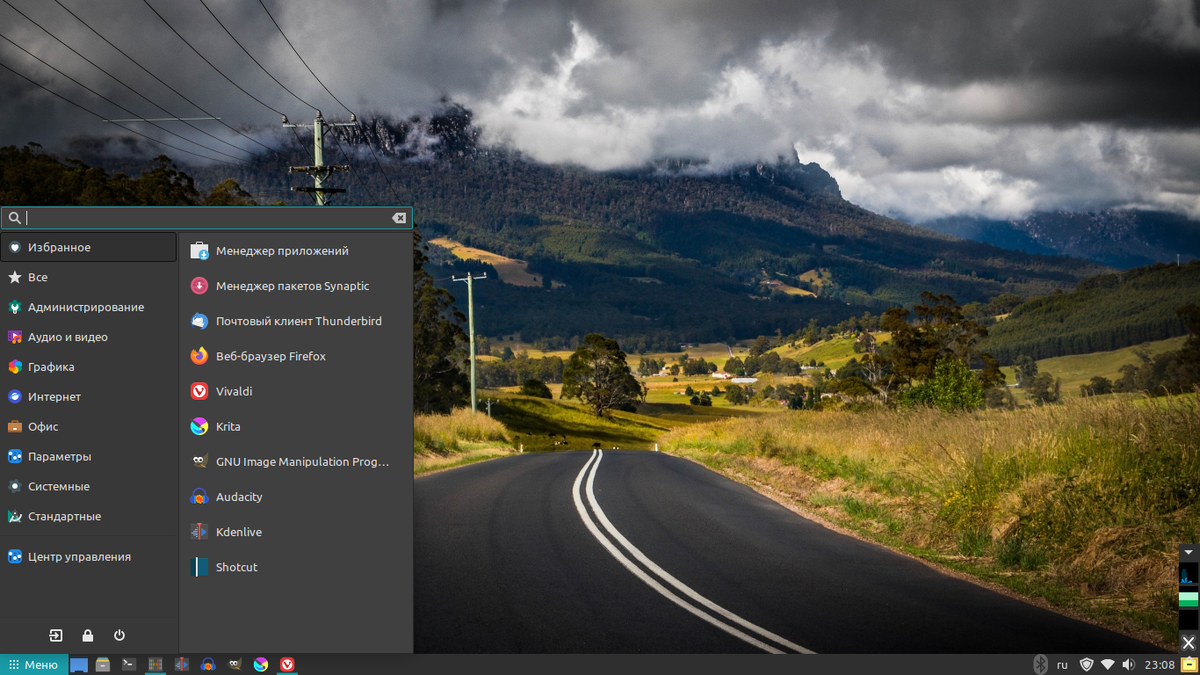Open Менеджер приложений from favorites

coord(296,251)
